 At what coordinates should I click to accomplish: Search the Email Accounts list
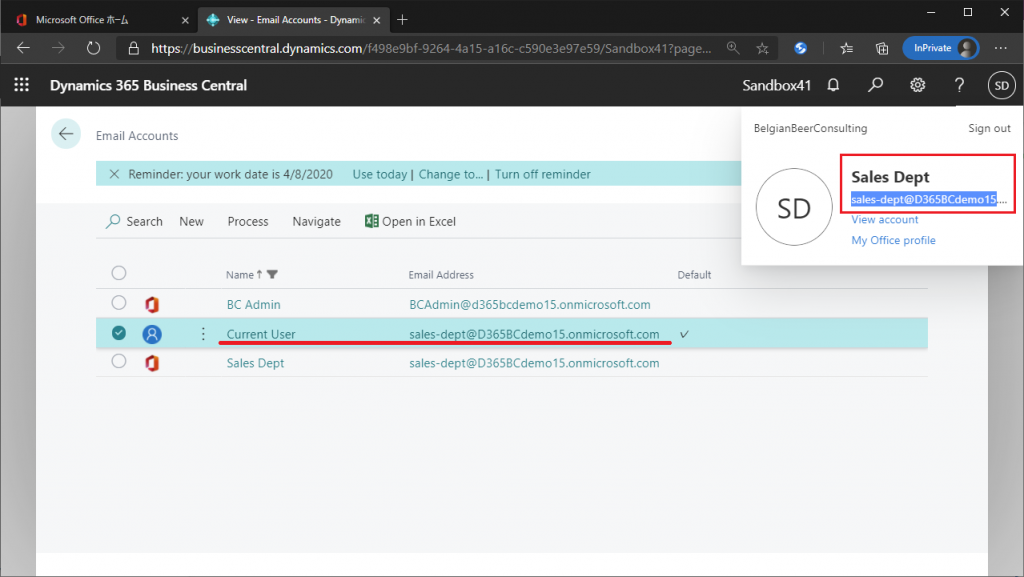(x=134, y=221)
